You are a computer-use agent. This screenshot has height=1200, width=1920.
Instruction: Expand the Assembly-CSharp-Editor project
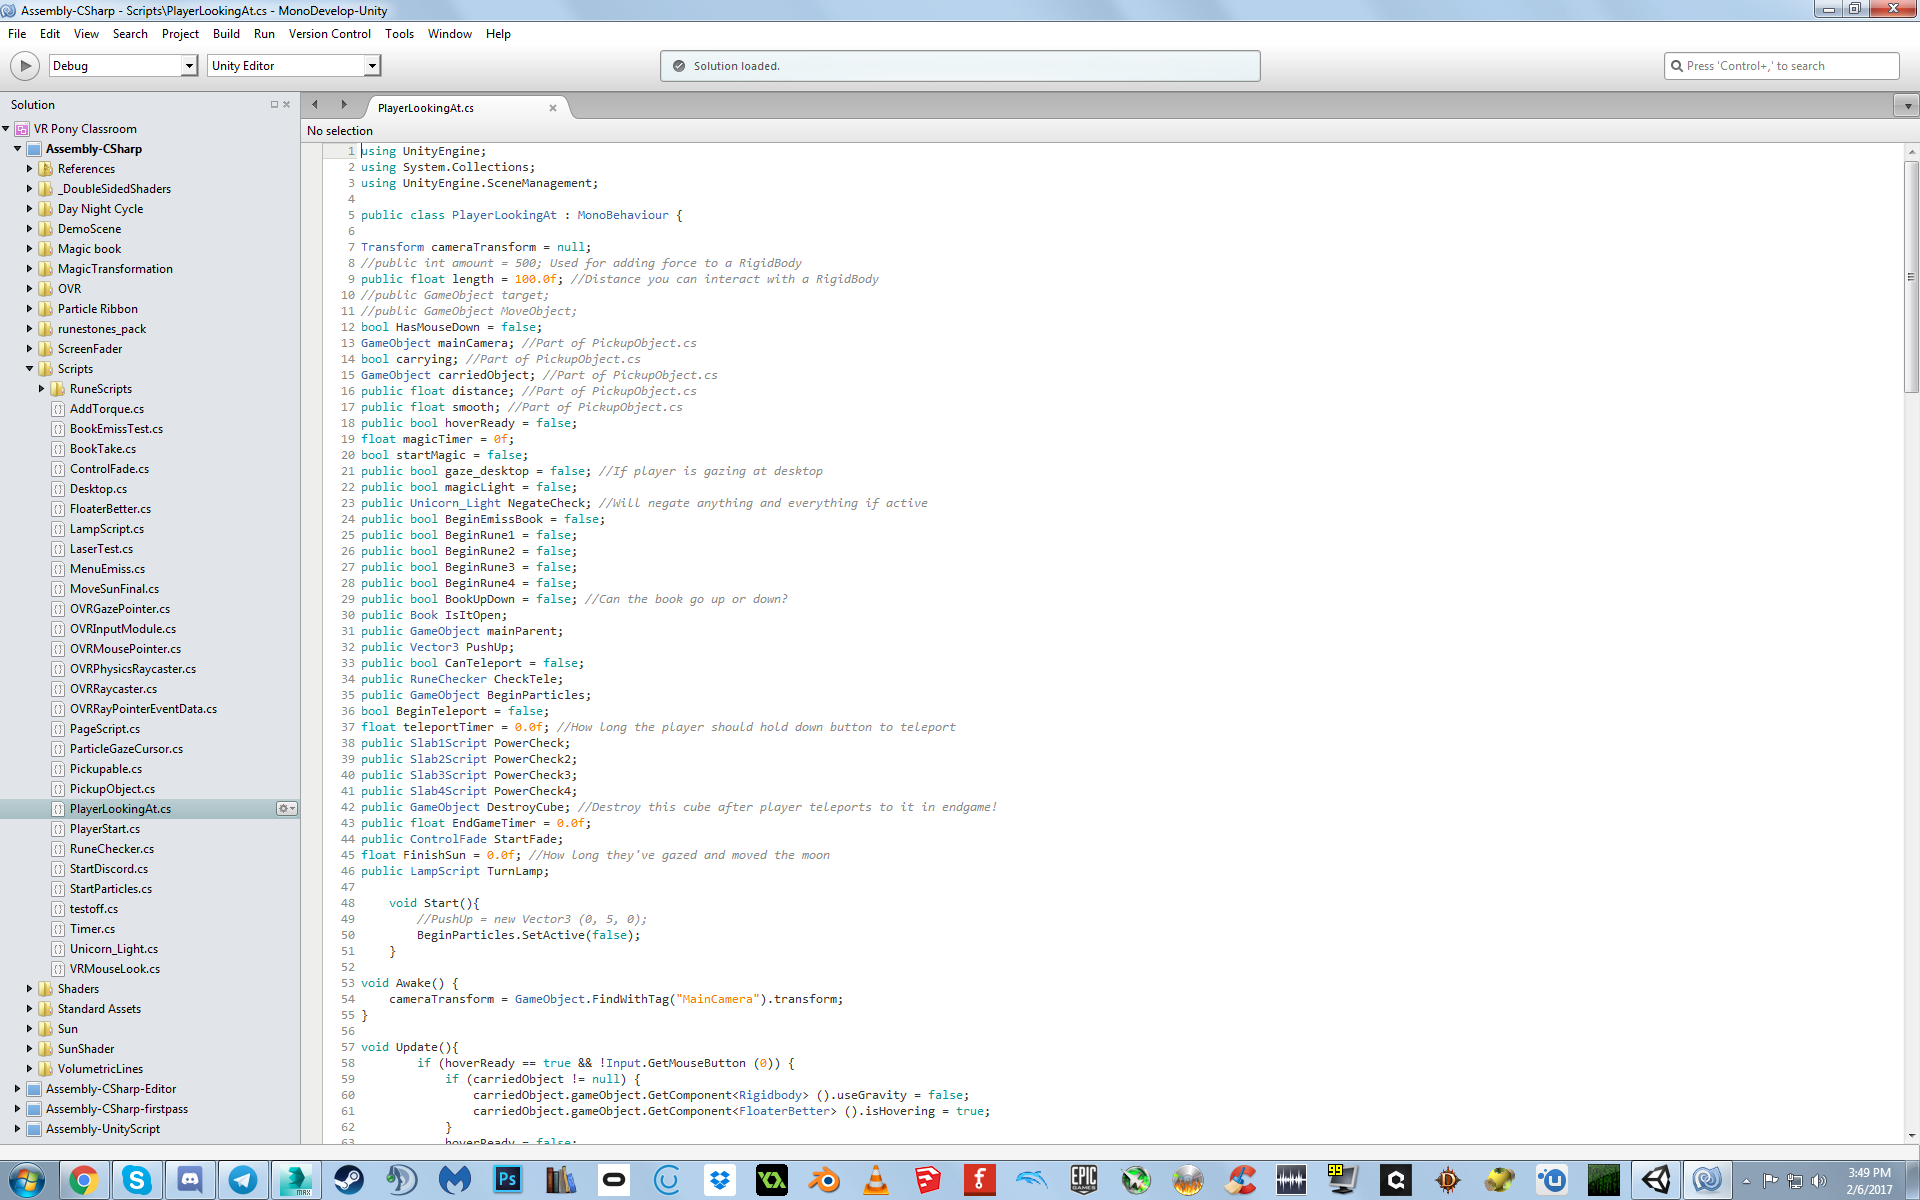17,1089
